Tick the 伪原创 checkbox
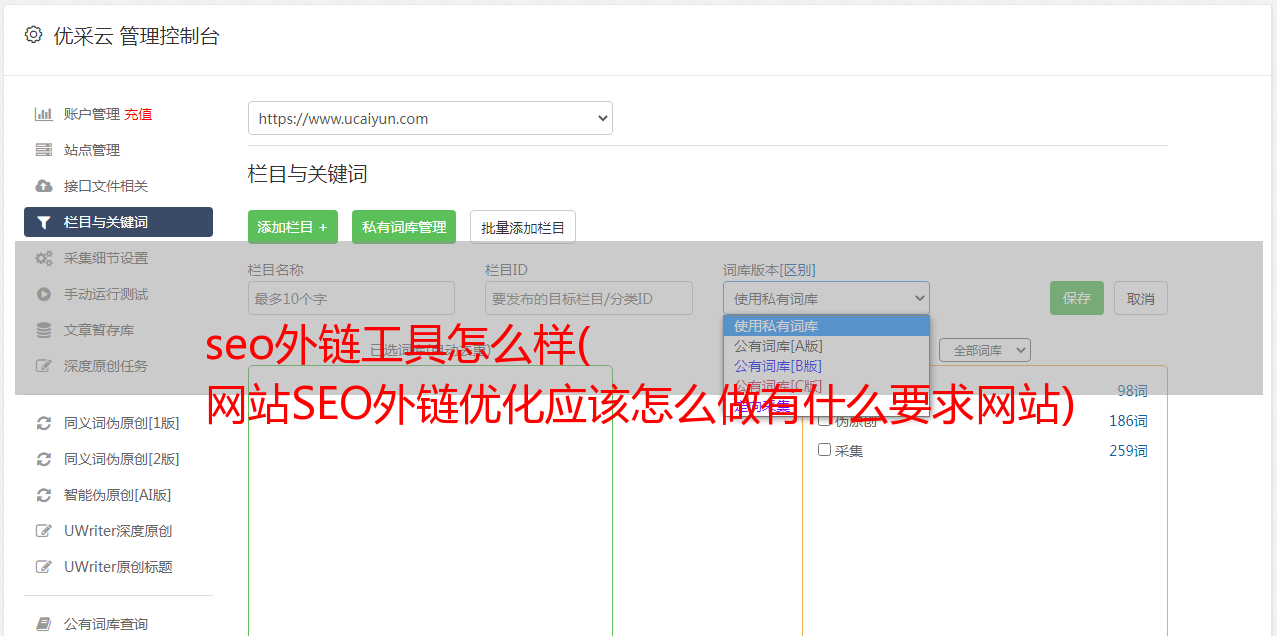1277x636 pixels. click(825, 420)
